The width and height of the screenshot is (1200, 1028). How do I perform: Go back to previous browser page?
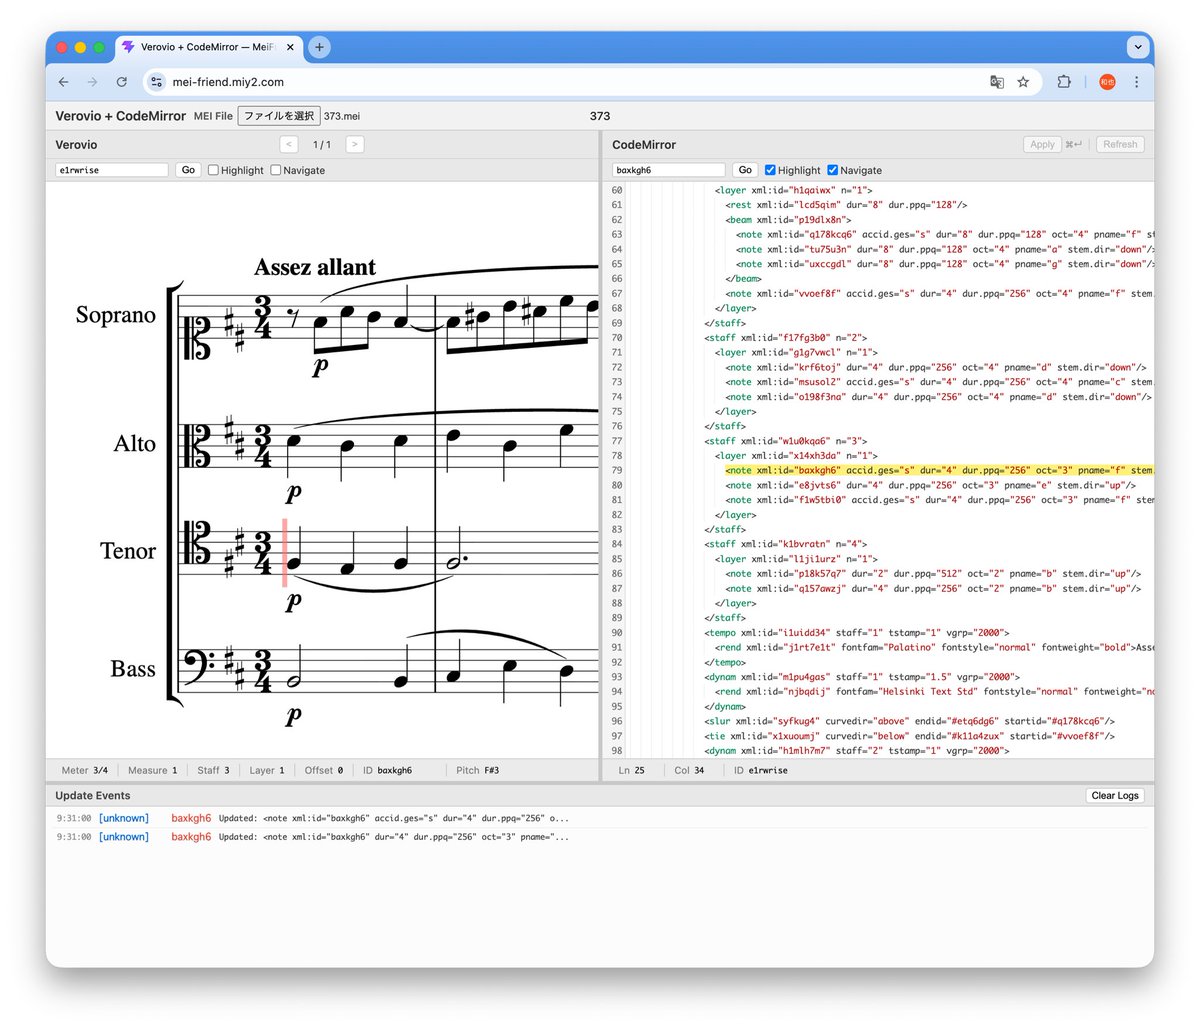(x=64, y=82)
